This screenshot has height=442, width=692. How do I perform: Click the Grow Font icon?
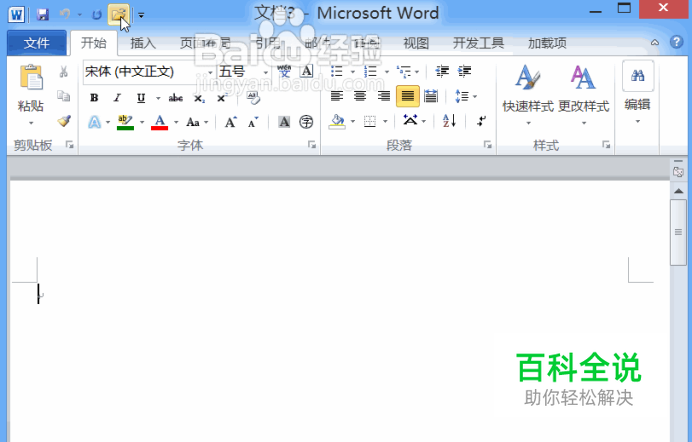(x=231, y=122)
